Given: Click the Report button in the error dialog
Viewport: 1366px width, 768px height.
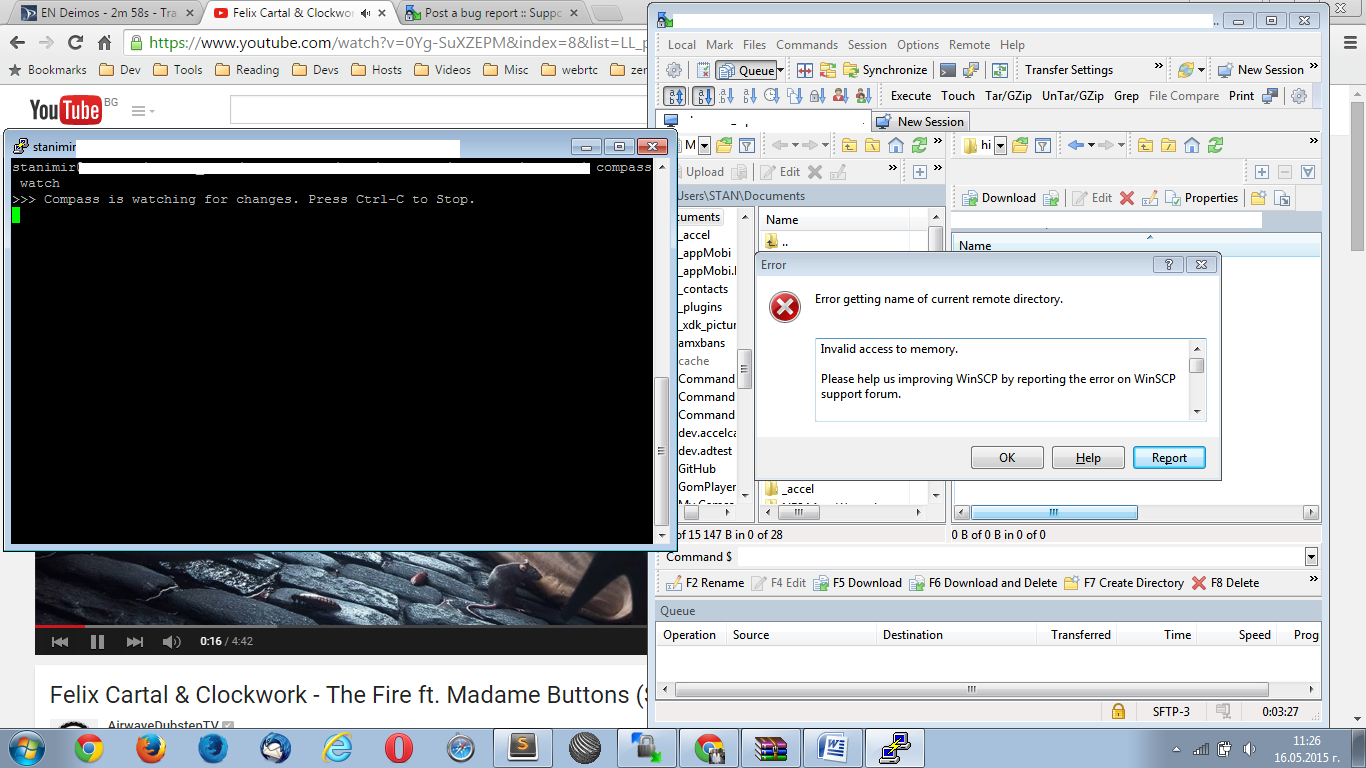Looking at the screenshot, I should point(1168,457).
